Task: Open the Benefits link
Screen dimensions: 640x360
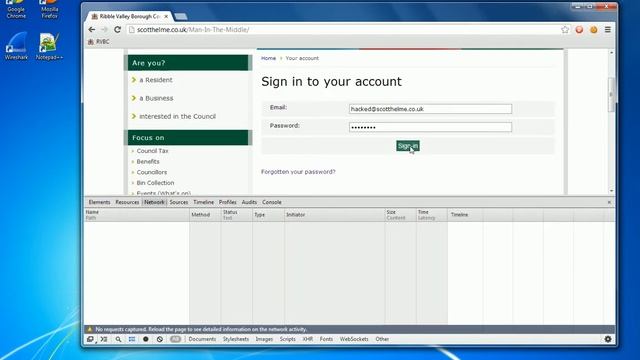Action: [148, 161]
